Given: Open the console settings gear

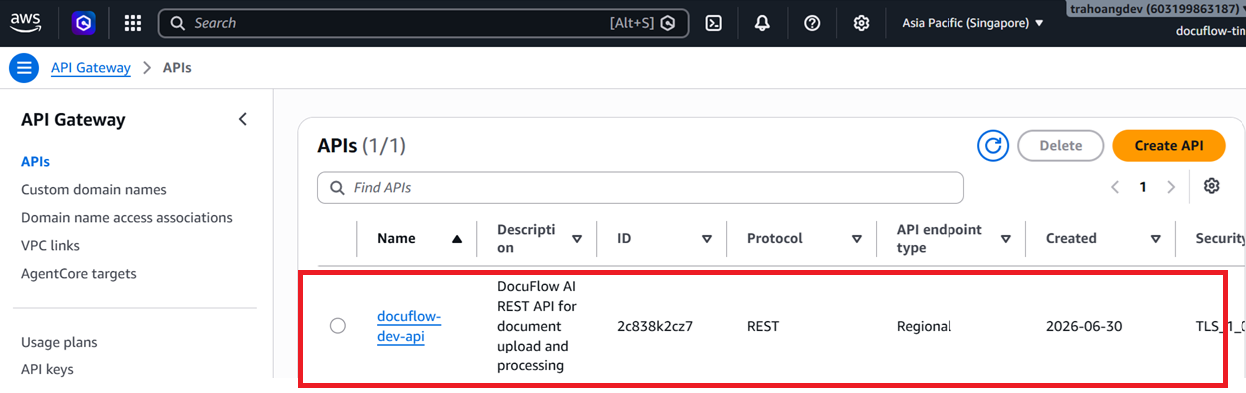Looking at the screenshot, I should [861, 23].
